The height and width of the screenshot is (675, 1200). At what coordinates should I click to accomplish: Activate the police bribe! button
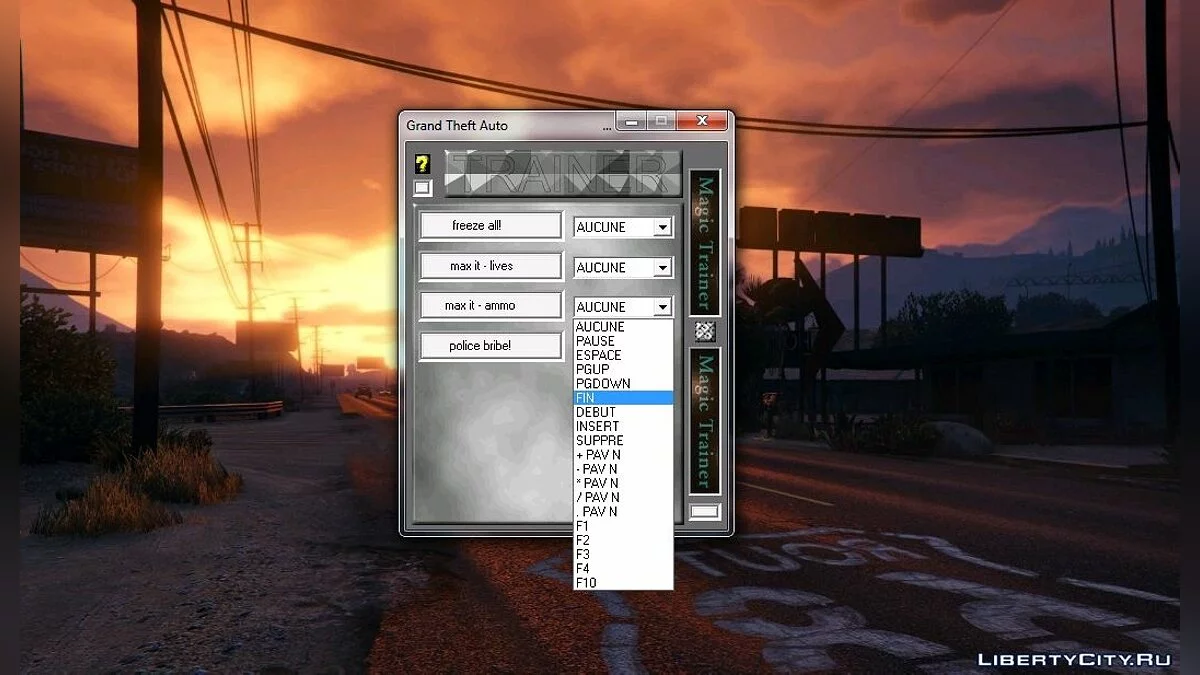coord(490,346)
